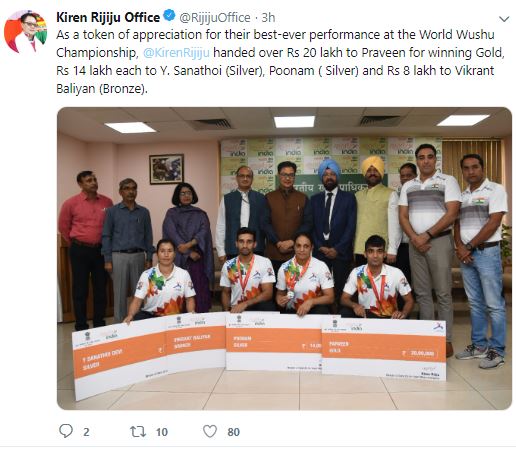The image size is (516, 452).
Task: Open the 3h timestamp link
Action: (268, 18)
